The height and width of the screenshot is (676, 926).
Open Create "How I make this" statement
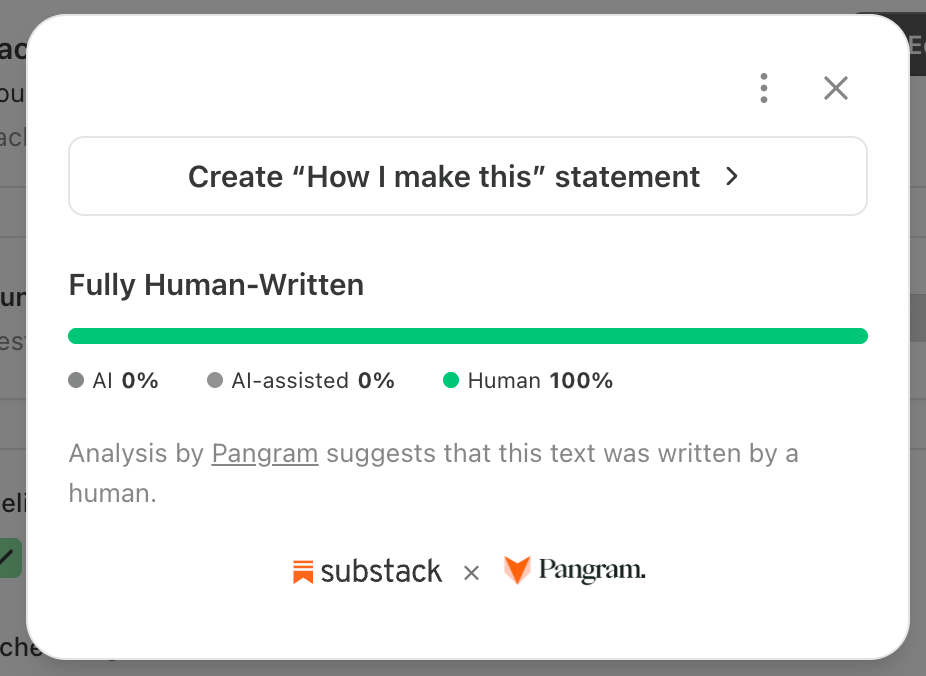[x=468, y=177]
